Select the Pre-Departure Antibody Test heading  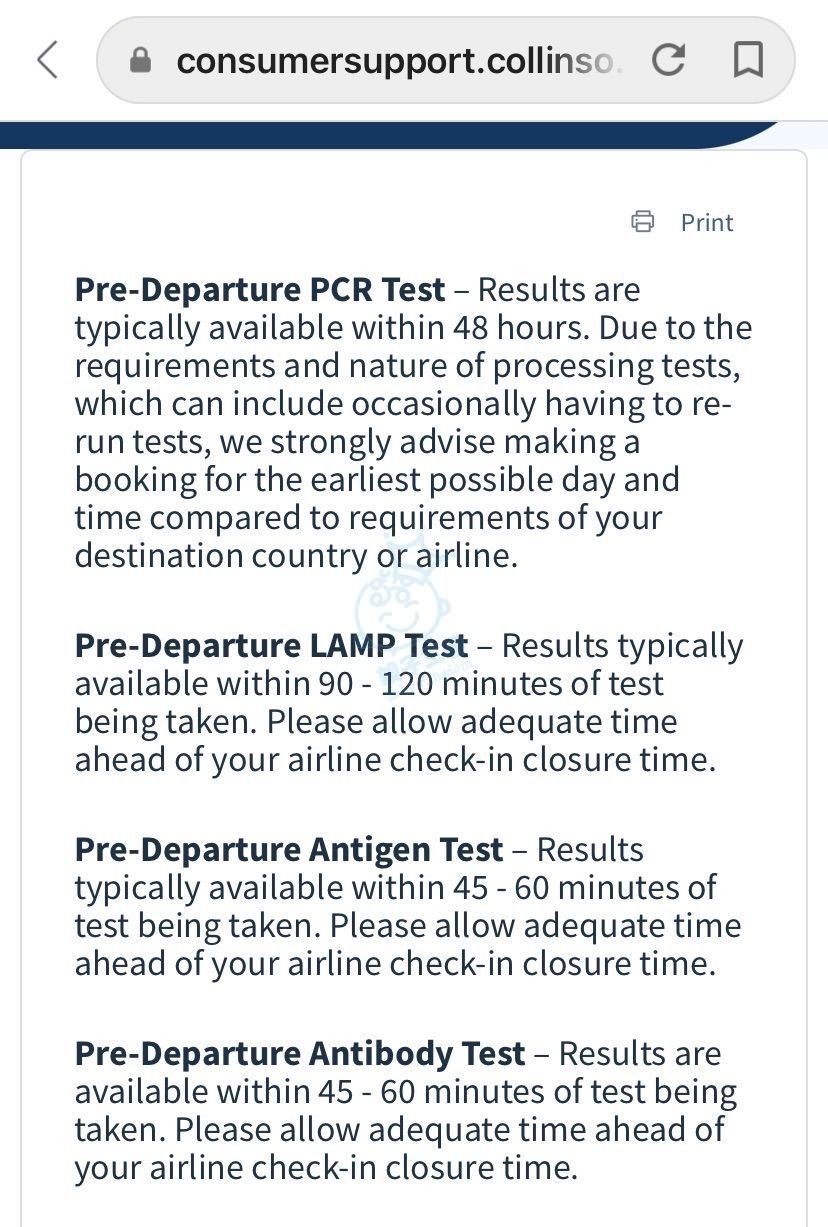[300, 1054]
